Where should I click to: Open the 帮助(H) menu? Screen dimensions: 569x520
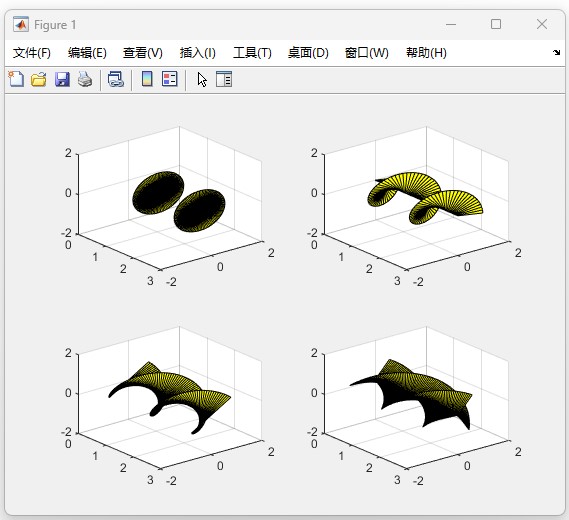coord(426,53)
